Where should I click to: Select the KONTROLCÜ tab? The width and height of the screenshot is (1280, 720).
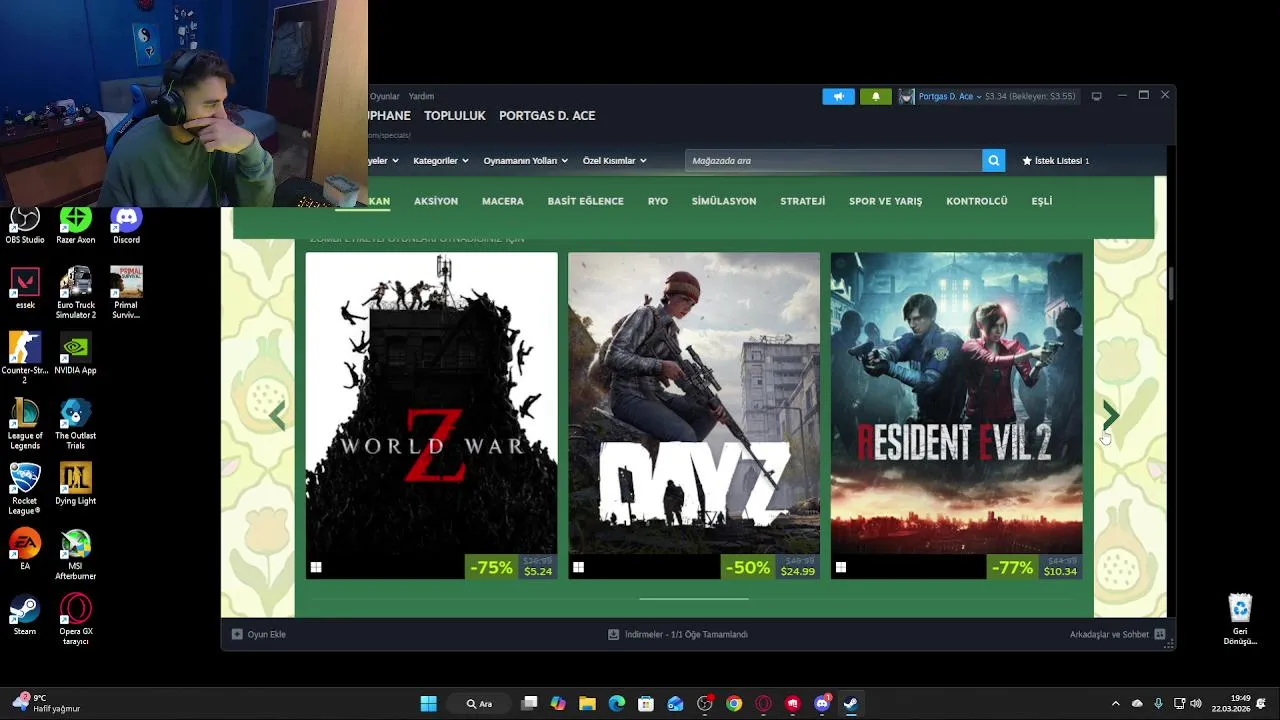tap(977, 201)
